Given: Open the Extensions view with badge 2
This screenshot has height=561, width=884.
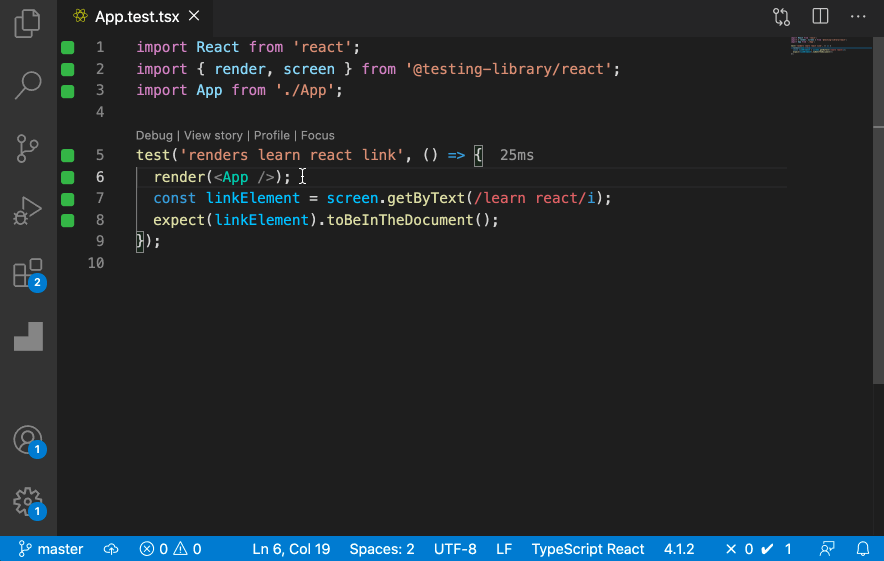Looking at the screenshot, I should coord(28,273).
